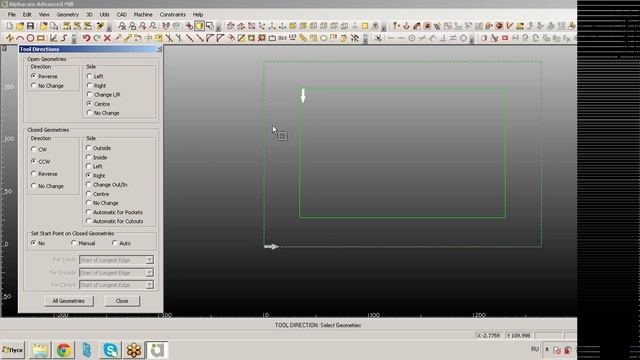
Task: Click the red X Delete icon
Action: 107,38
